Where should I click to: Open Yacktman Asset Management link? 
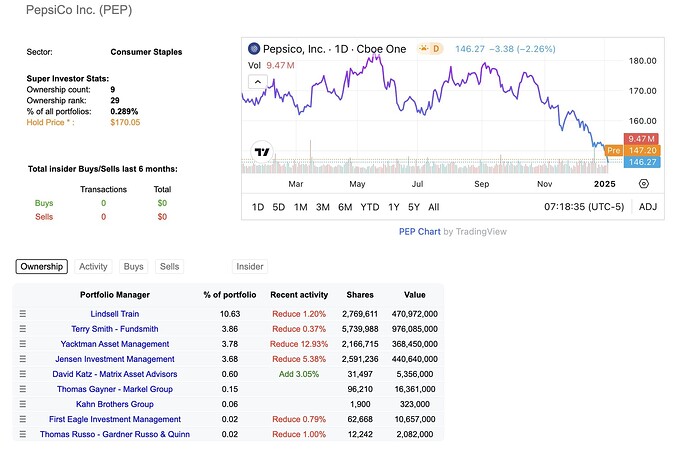114,344
